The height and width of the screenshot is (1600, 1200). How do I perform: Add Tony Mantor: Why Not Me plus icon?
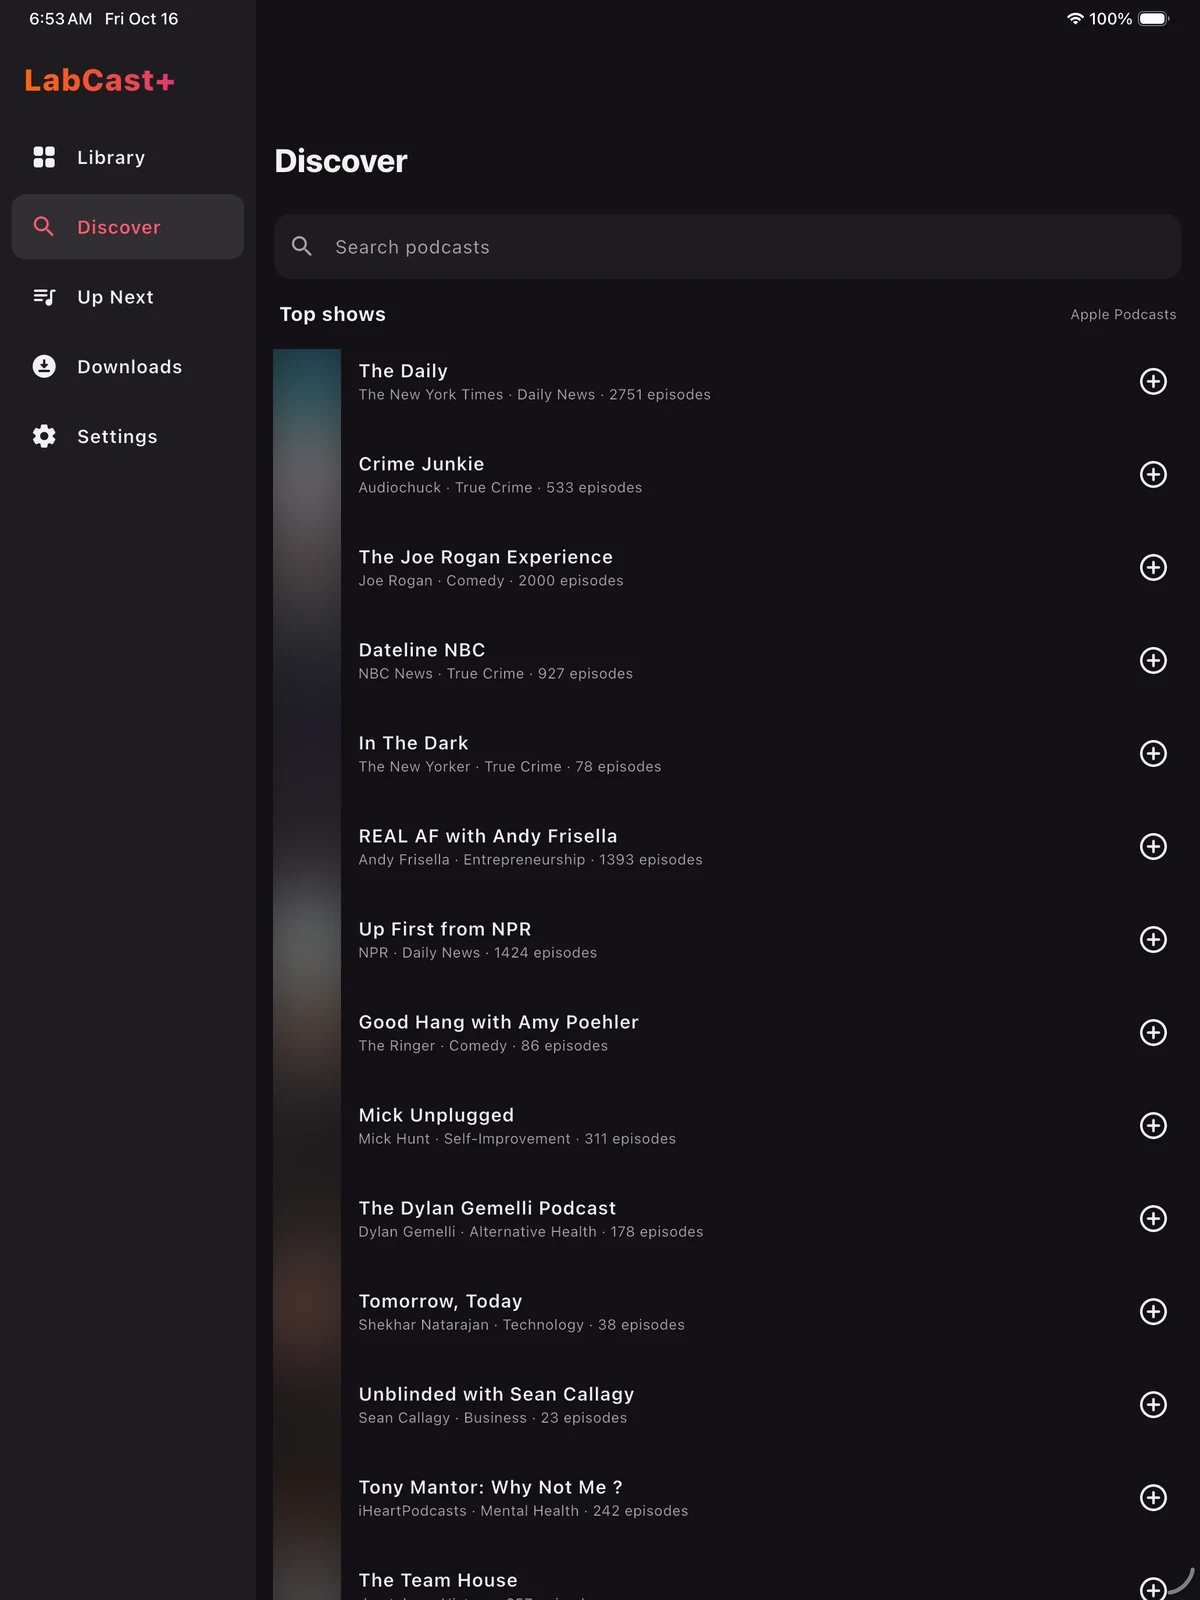[1153, 1497]
